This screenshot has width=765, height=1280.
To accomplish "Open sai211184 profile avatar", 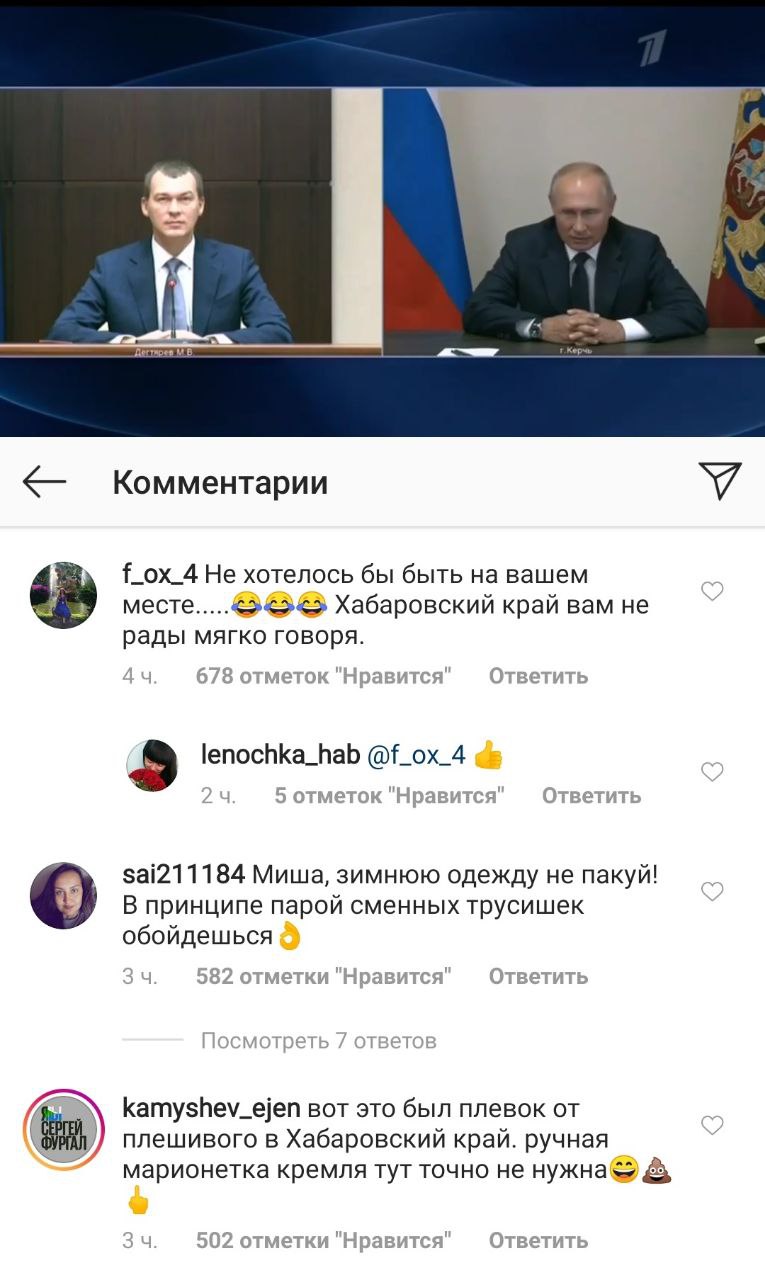I will pyautogui.click(x=64, y=895).
